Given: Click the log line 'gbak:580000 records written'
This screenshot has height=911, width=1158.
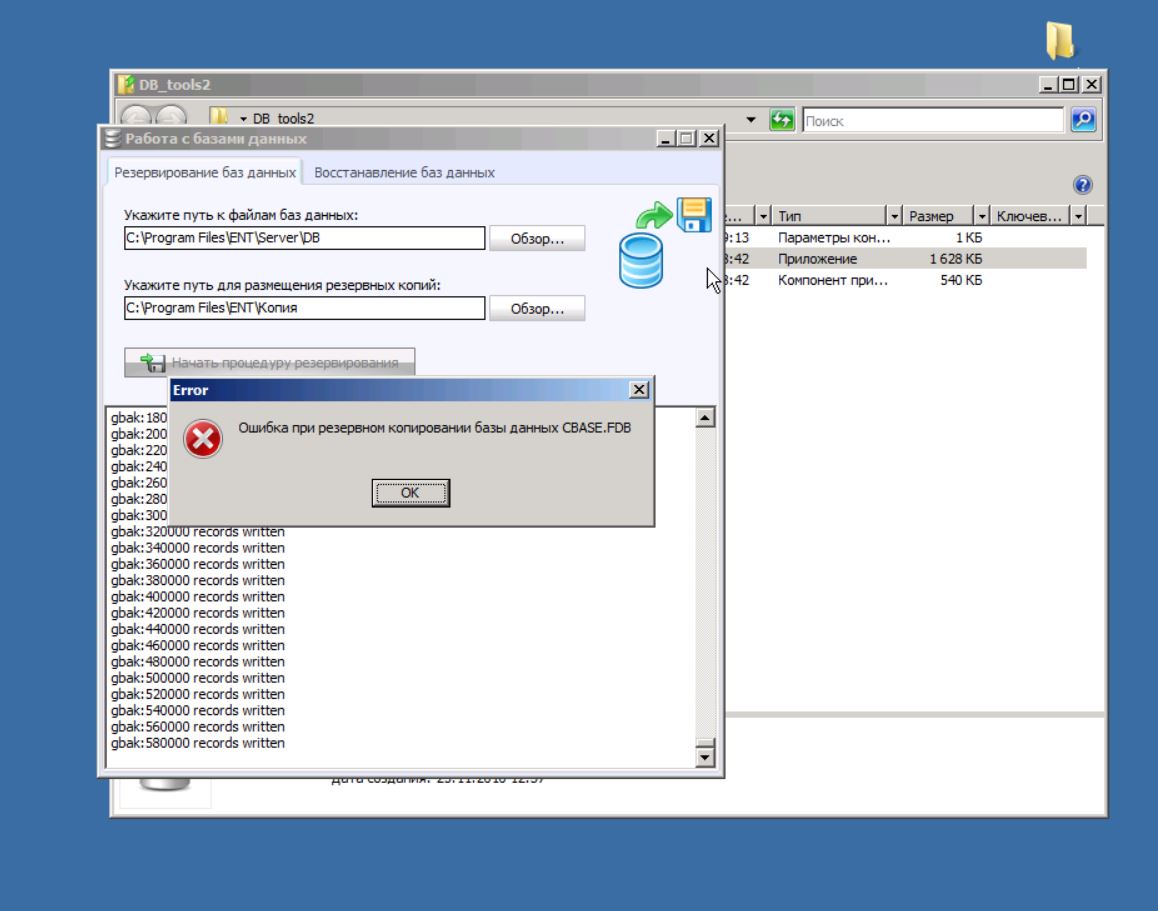Looking at the screenshot, I should 198,743.
